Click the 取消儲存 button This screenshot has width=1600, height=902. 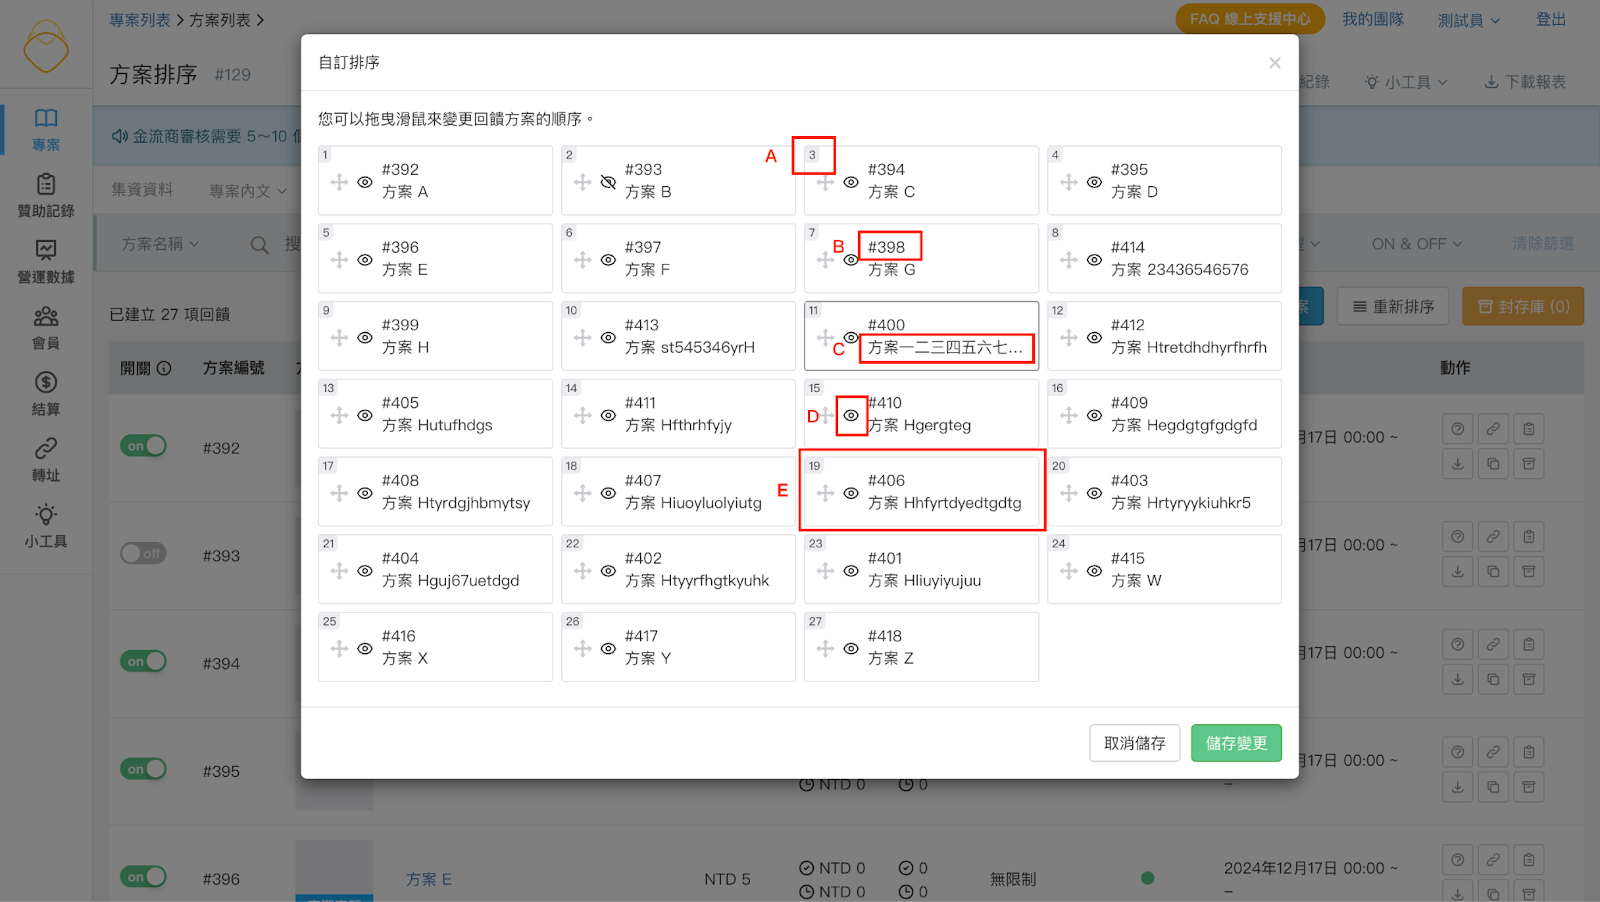point(1134,743)
